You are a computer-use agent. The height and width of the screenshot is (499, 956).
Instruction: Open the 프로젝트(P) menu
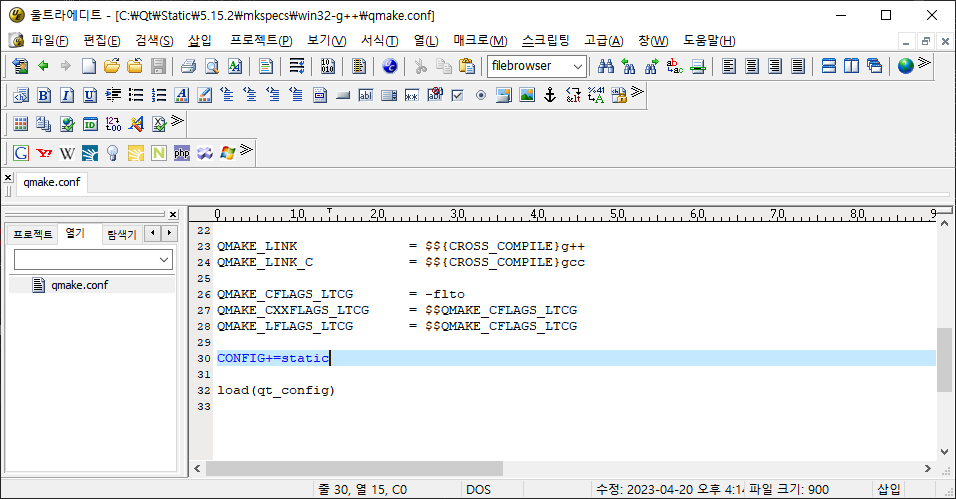(x=261, y=40)
